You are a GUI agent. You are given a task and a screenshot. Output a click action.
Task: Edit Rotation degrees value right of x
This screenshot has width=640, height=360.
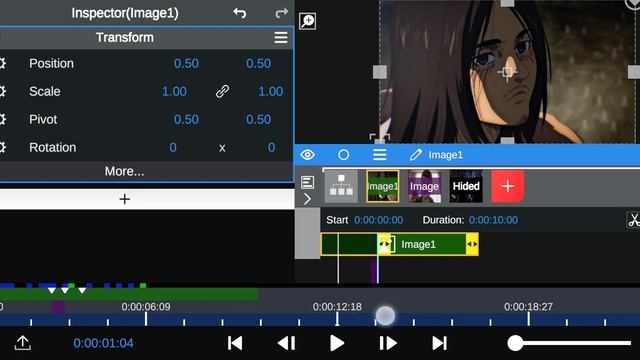(271, 147)
